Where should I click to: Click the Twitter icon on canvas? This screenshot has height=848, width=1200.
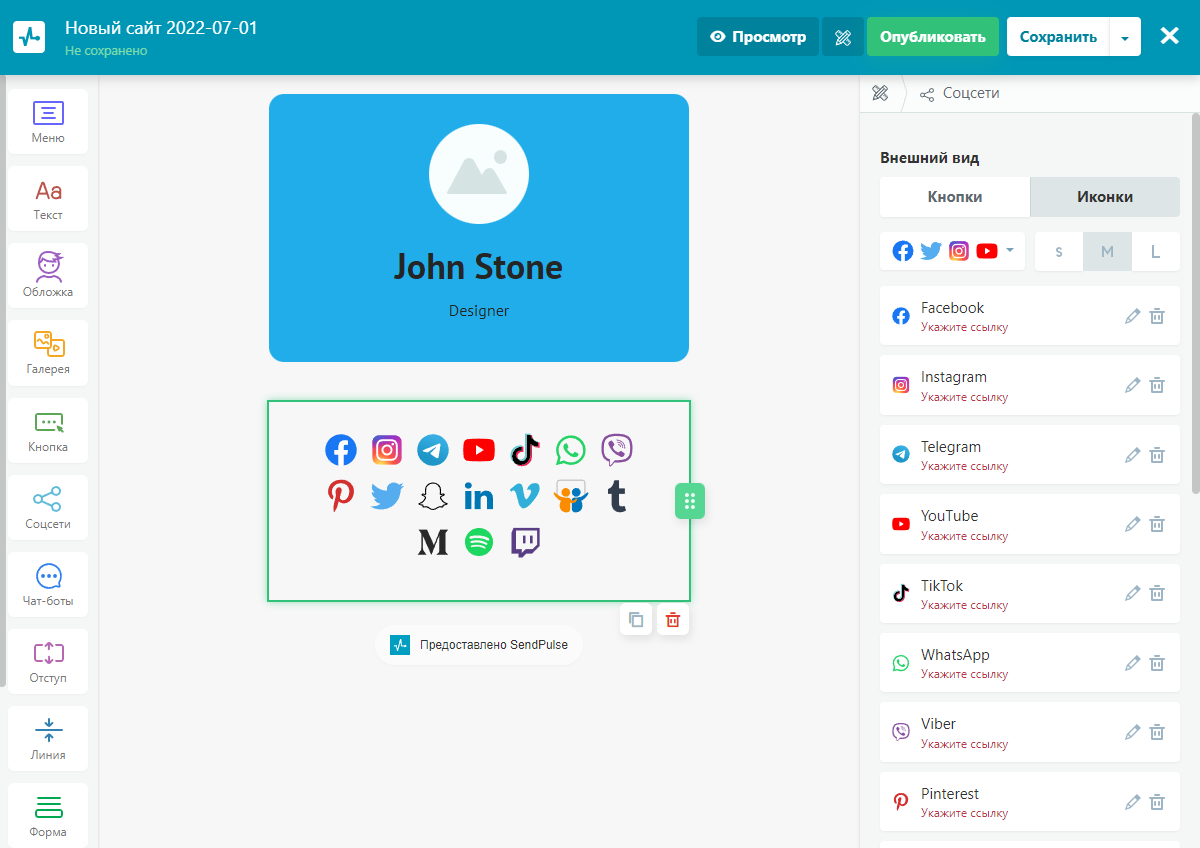[x=387, y=496]
